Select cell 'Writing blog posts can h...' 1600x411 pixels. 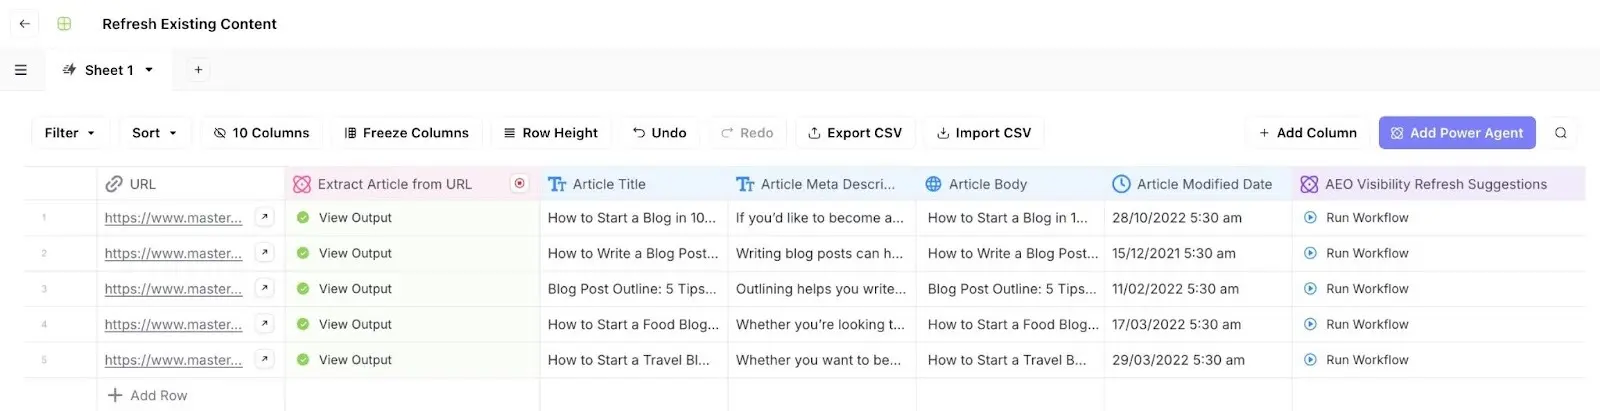coord(822,254)
